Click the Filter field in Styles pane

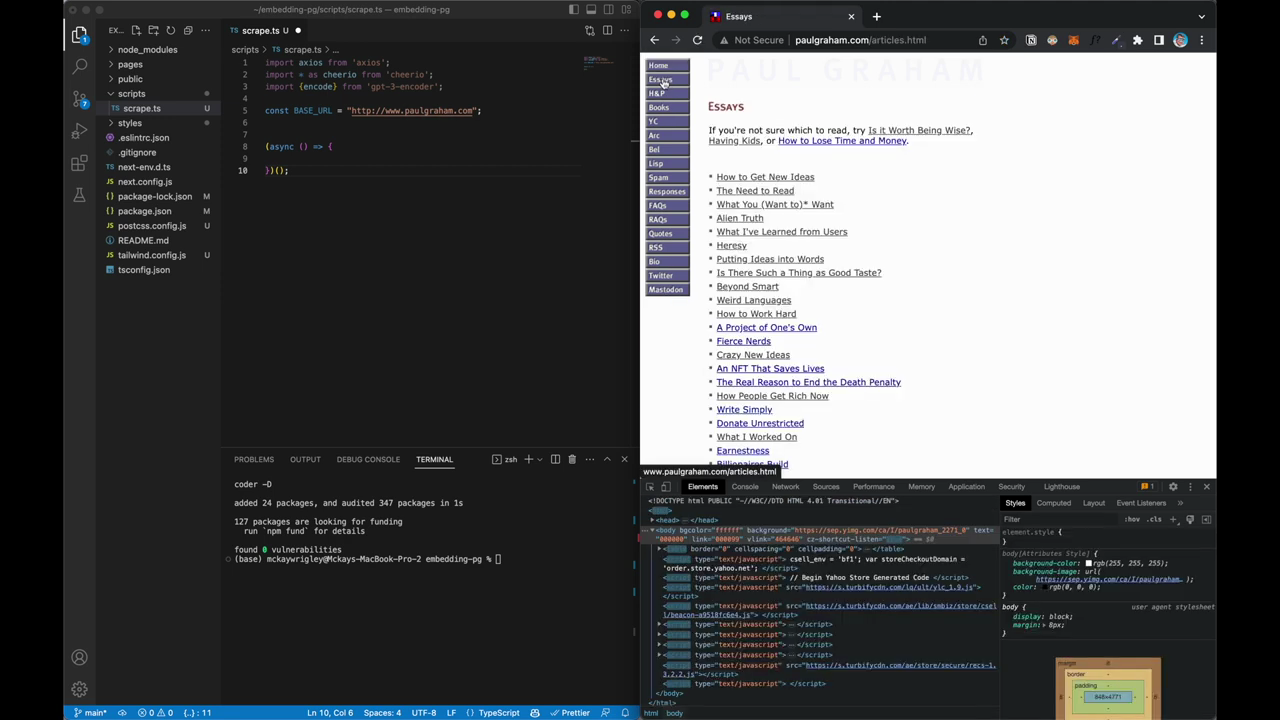click(1060, 519)
